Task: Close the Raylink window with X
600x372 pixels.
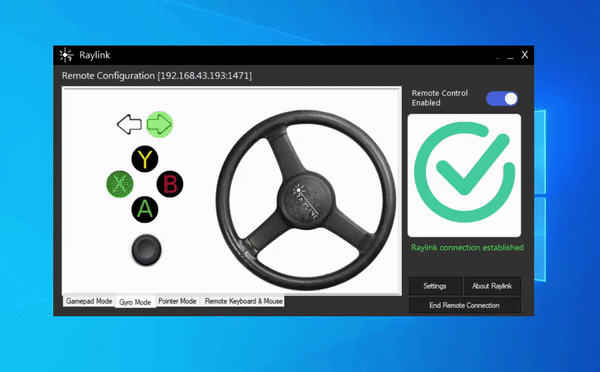Action: tap(525, 55)
